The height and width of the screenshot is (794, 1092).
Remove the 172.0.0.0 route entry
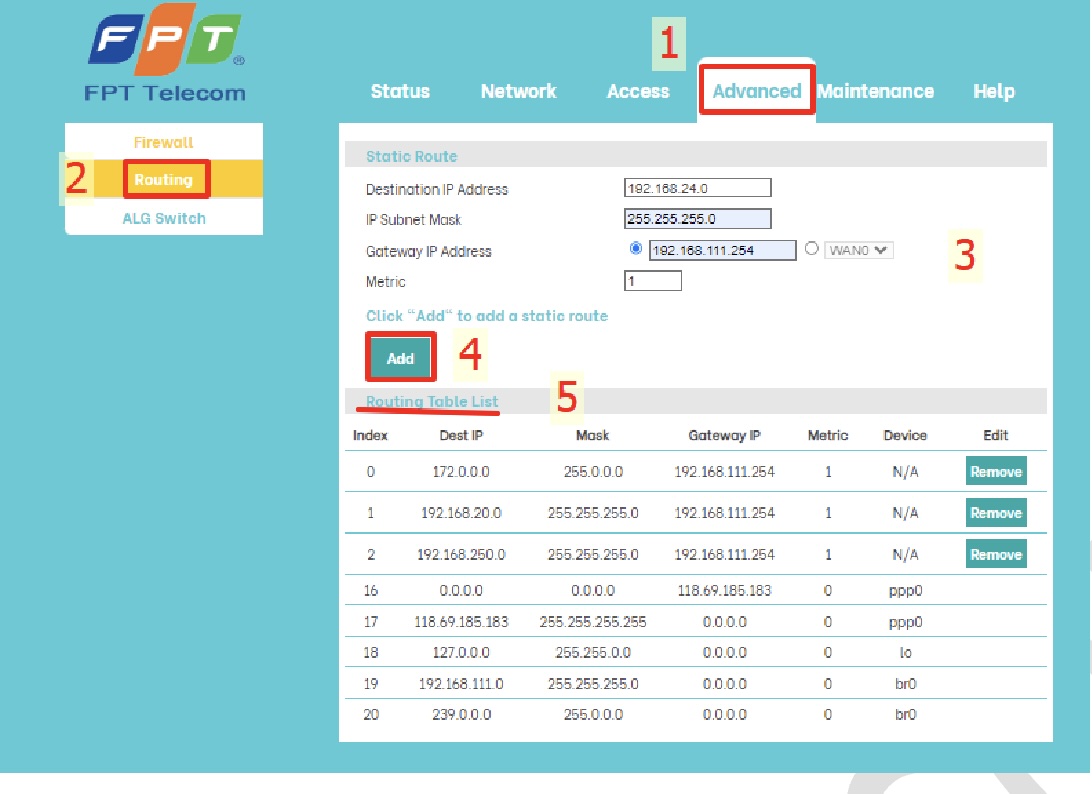click(x=995, y=471)
